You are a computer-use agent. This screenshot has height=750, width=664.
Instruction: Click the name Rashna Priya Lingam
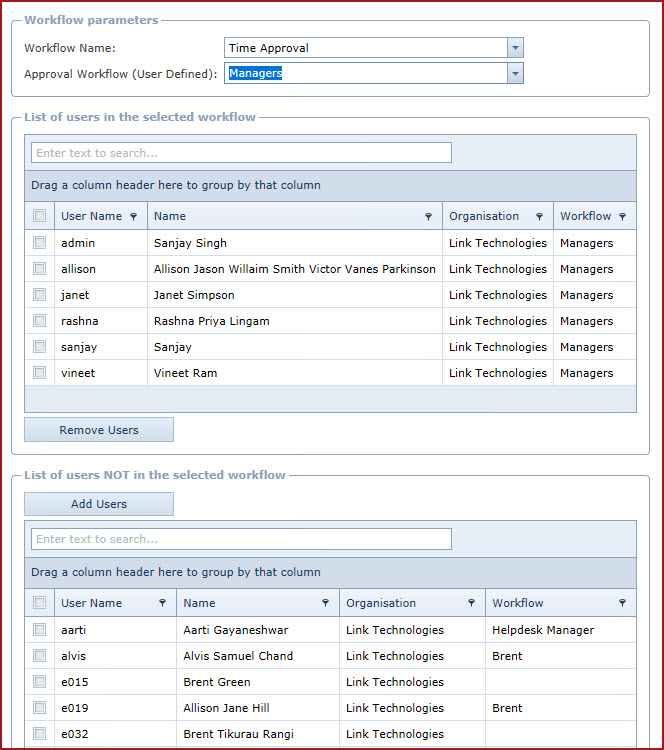211,321
